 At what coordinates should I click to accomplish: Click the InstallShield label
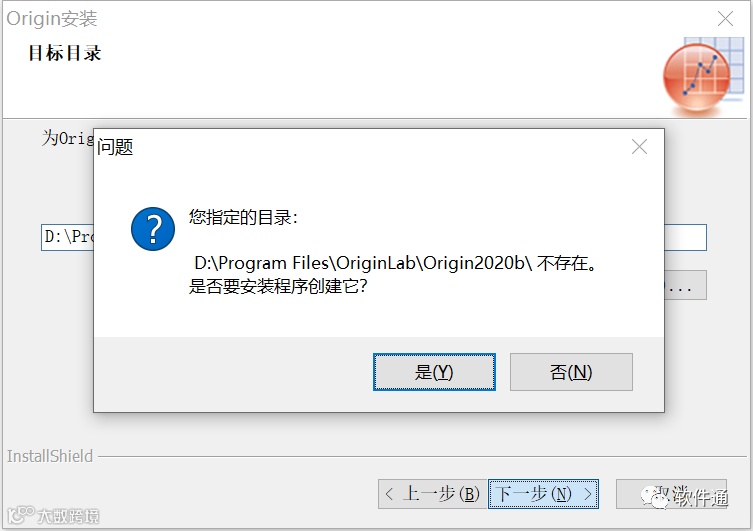[x=49, y=456]
